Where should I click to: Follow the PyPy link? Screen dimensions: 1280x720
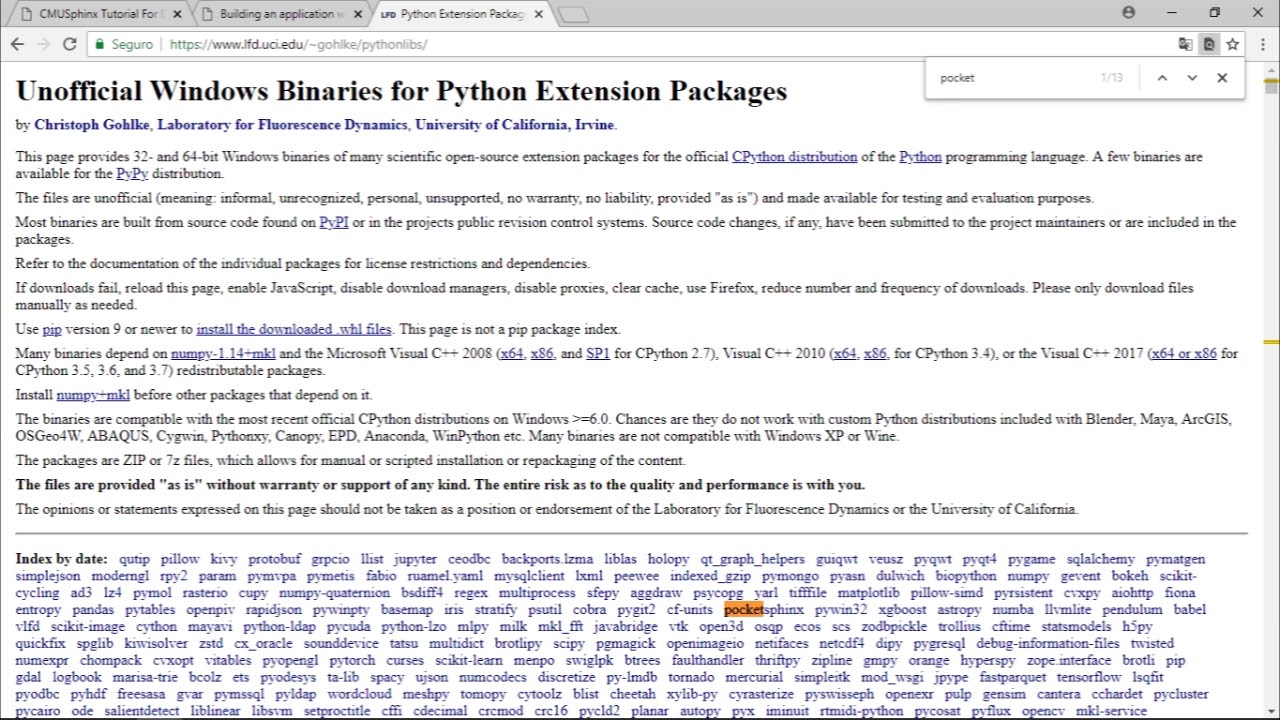(x=132, y=174)
